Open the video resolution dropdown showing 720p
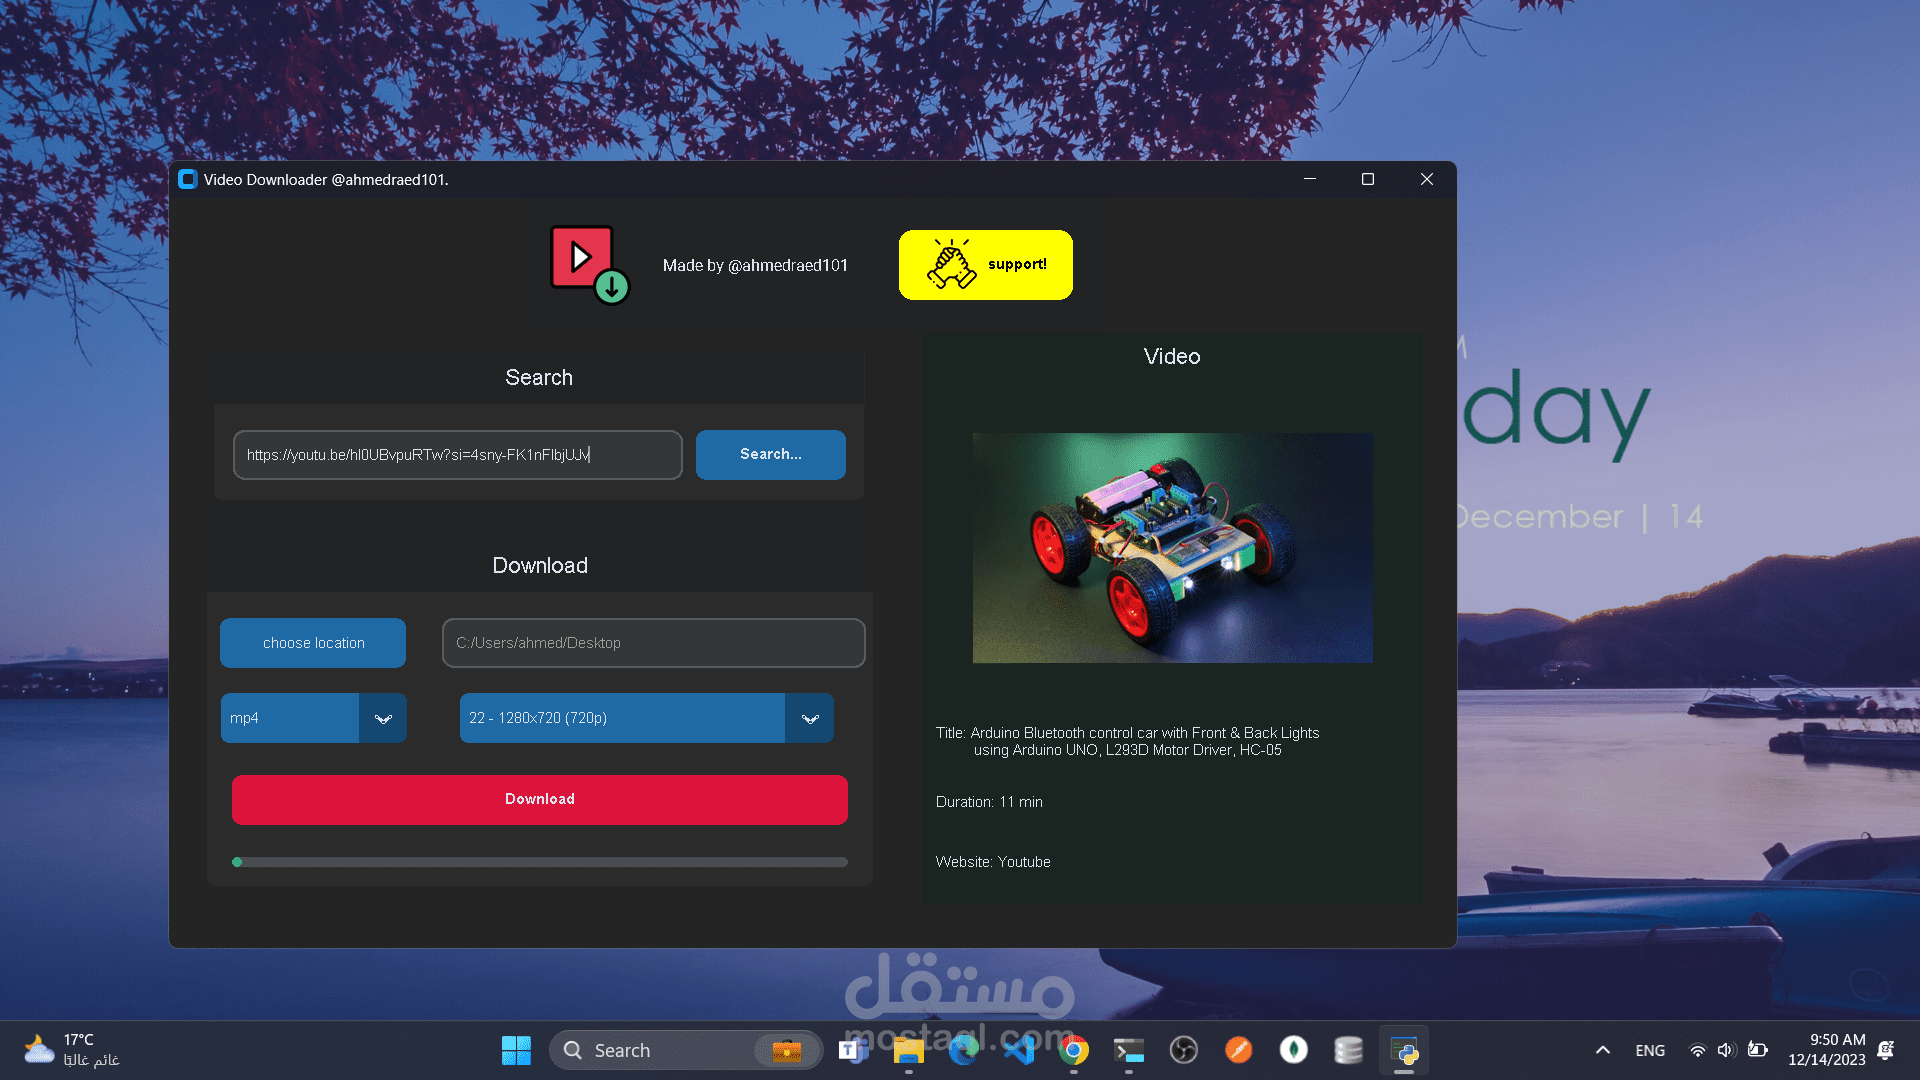Screen dimensions: 1920x1080 point(809,718)
